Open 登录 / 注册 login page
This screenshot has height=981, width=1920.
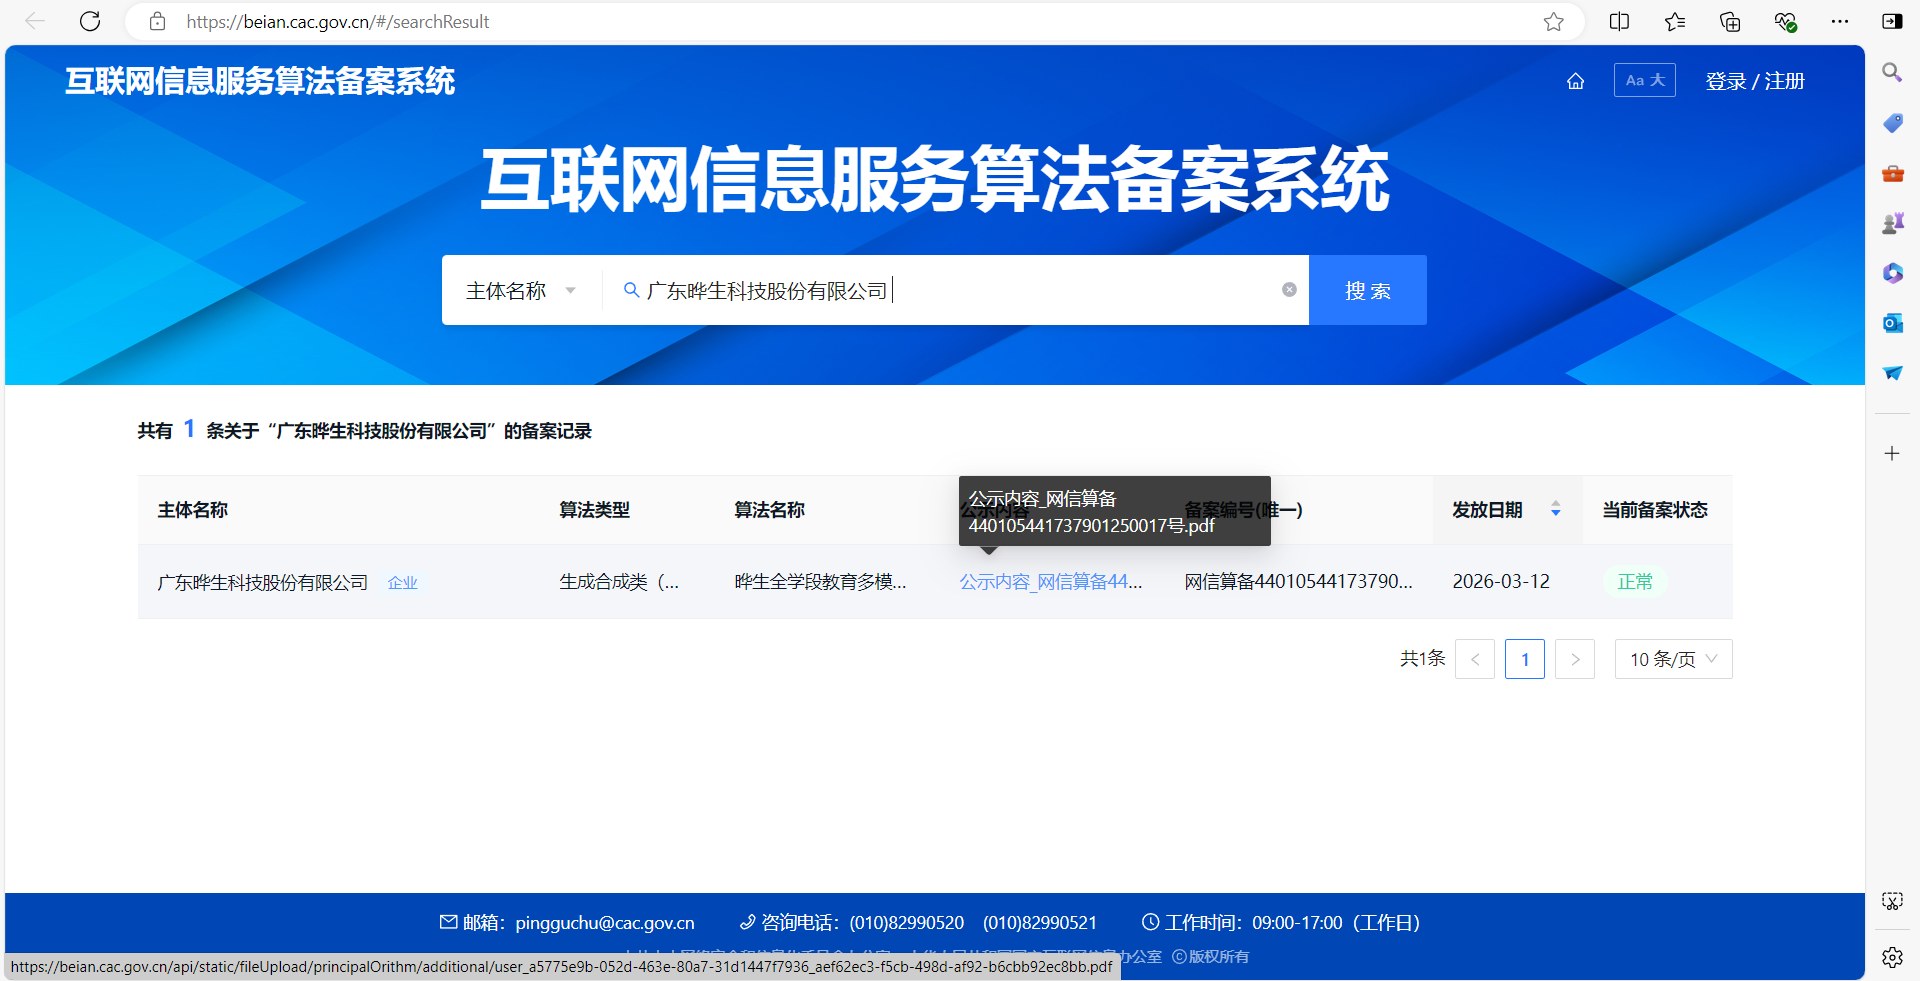tap(1755, 81)
